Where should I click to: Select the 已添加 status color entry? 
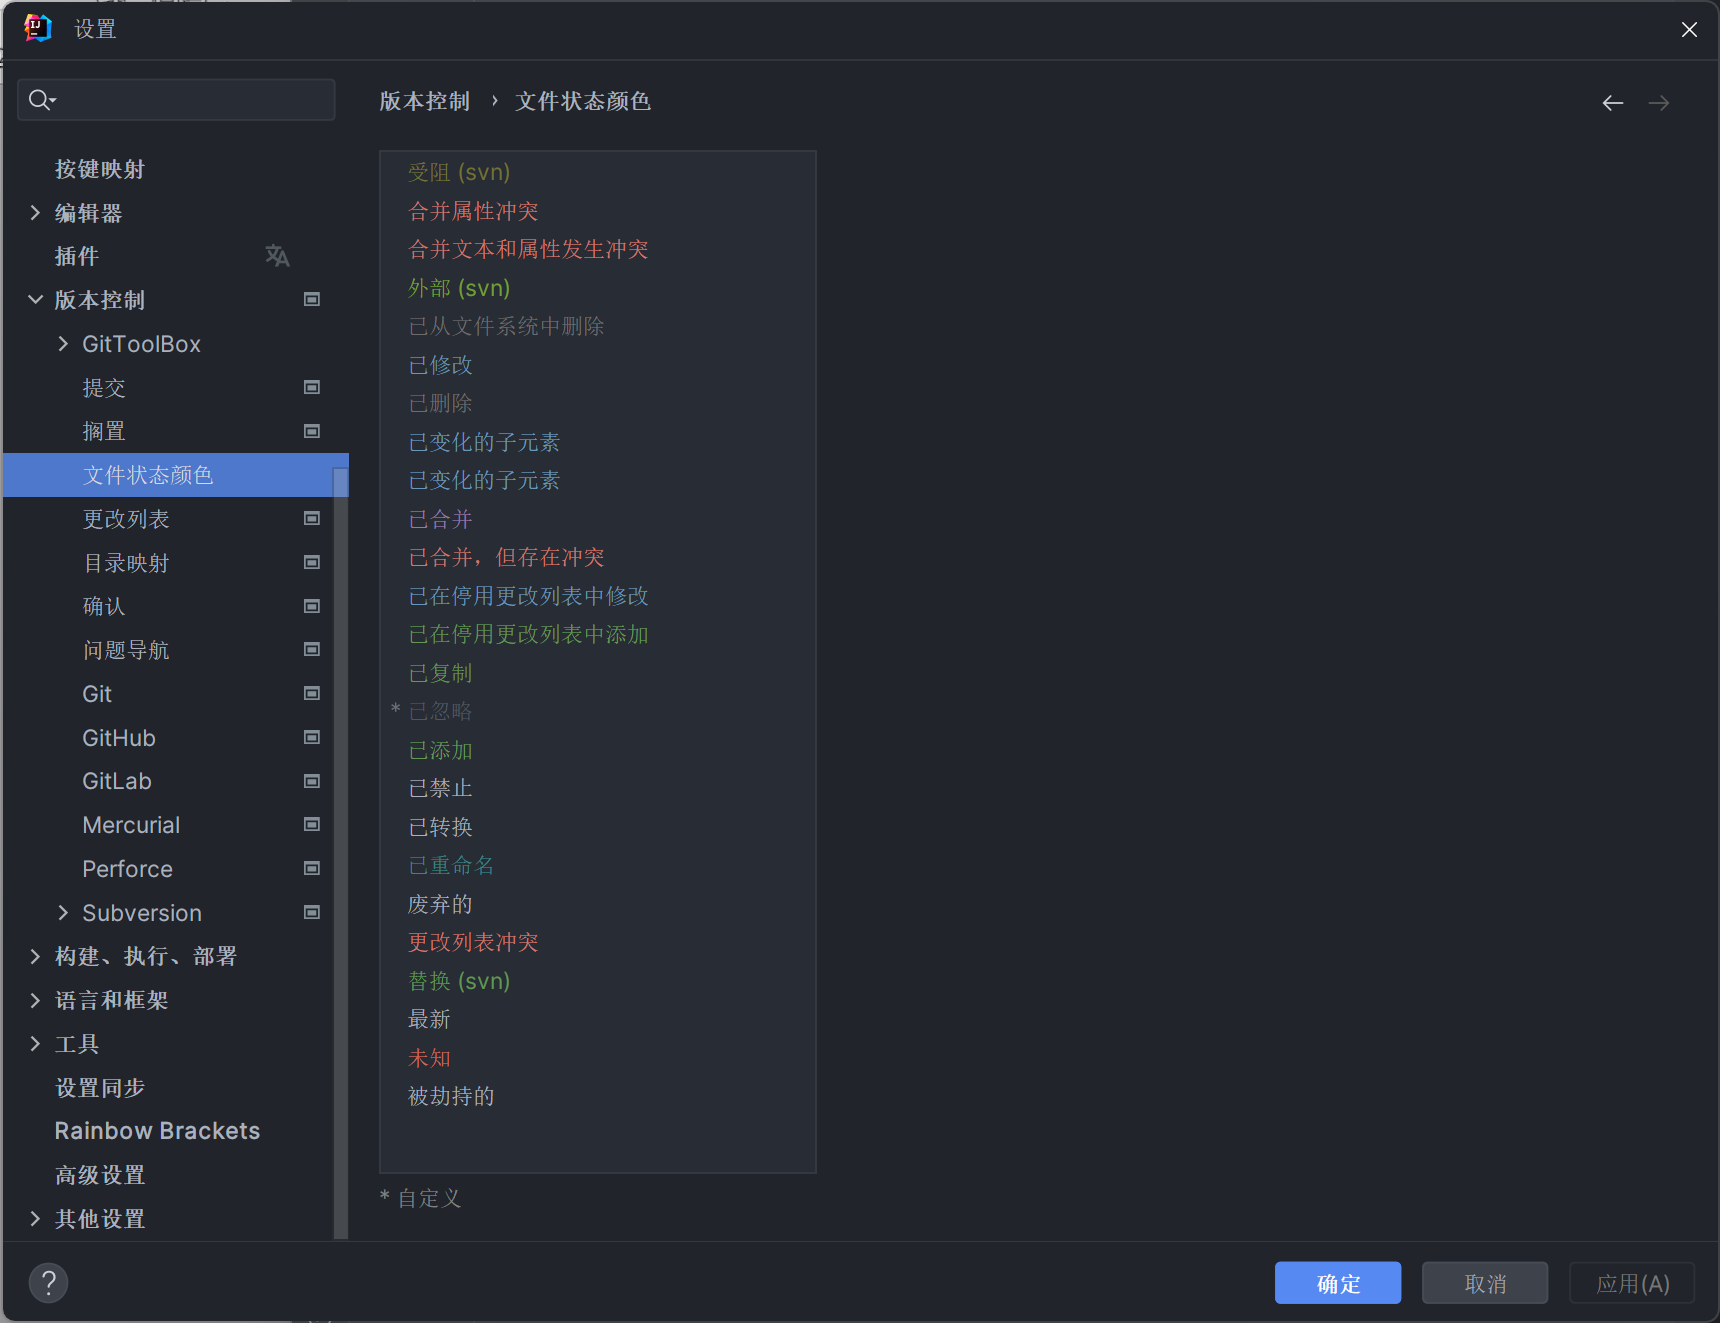(x=440, y=750)
